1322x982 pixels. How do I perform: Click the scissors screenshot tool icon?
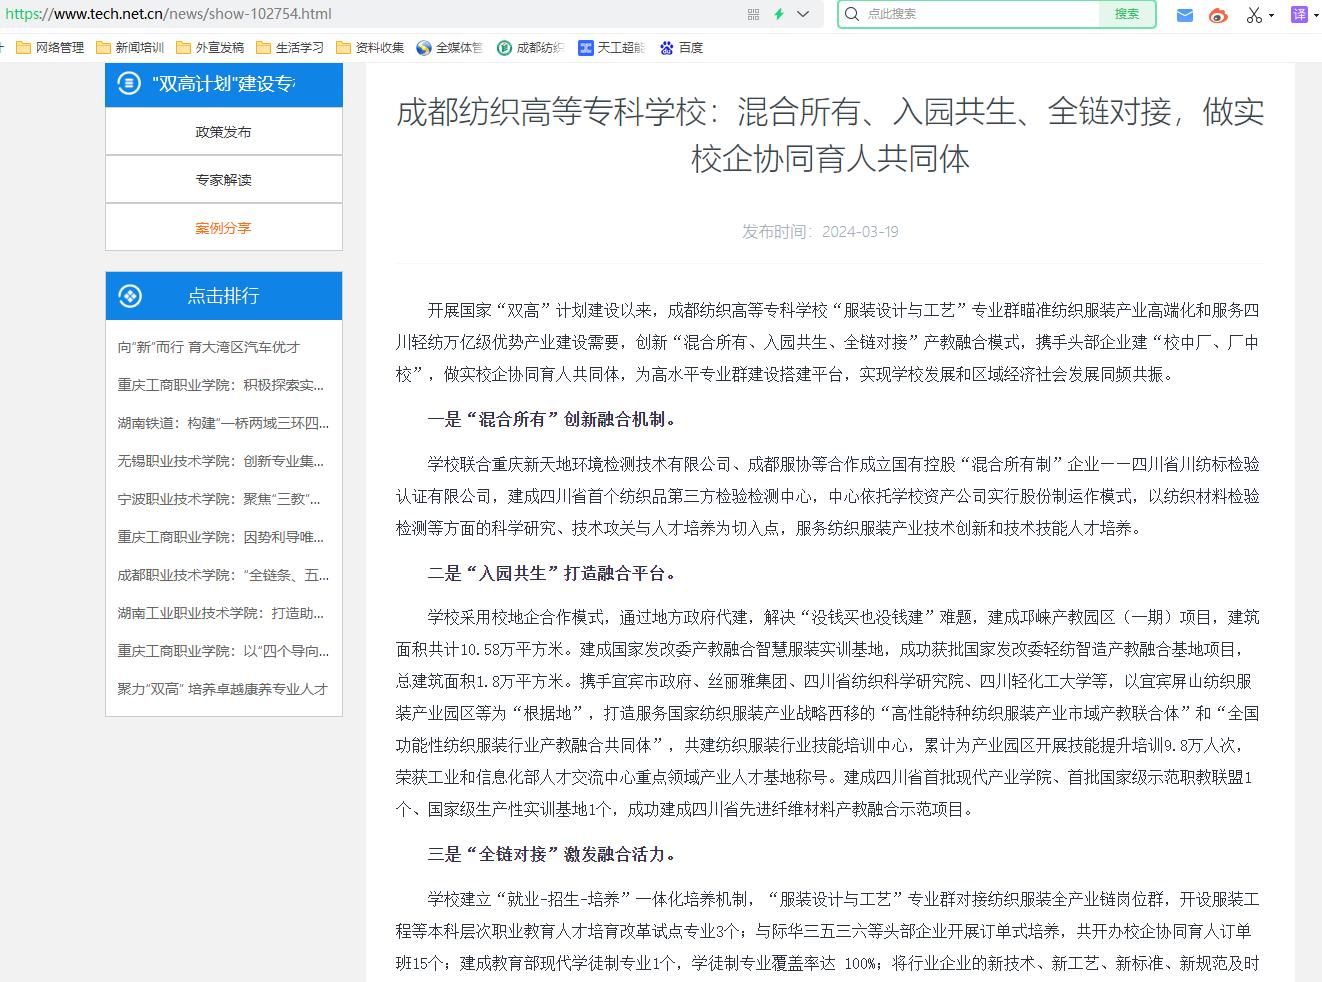point(1253,14)
